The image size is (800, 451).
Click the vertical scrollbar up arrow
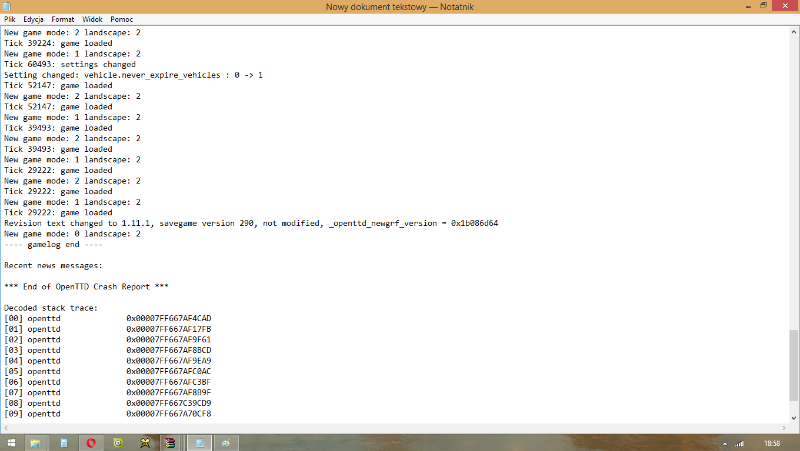793,32
